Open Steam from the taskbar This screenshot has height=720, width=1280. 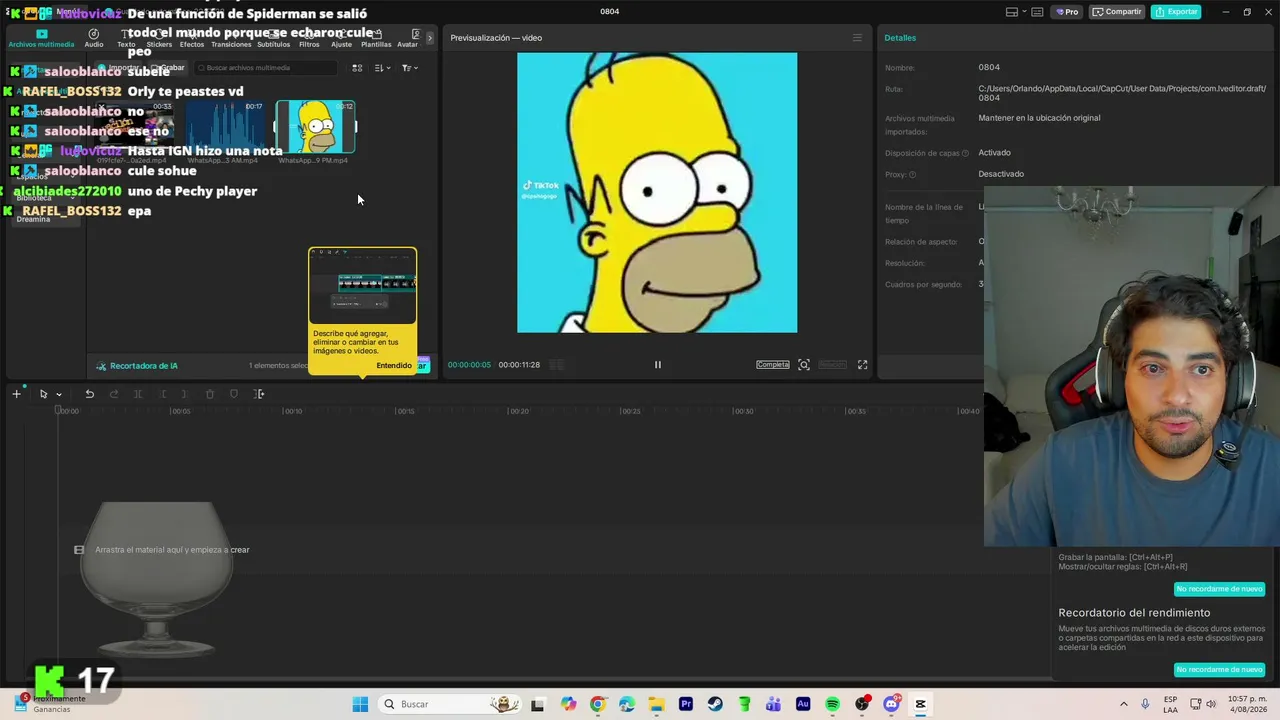coord(715,704)
